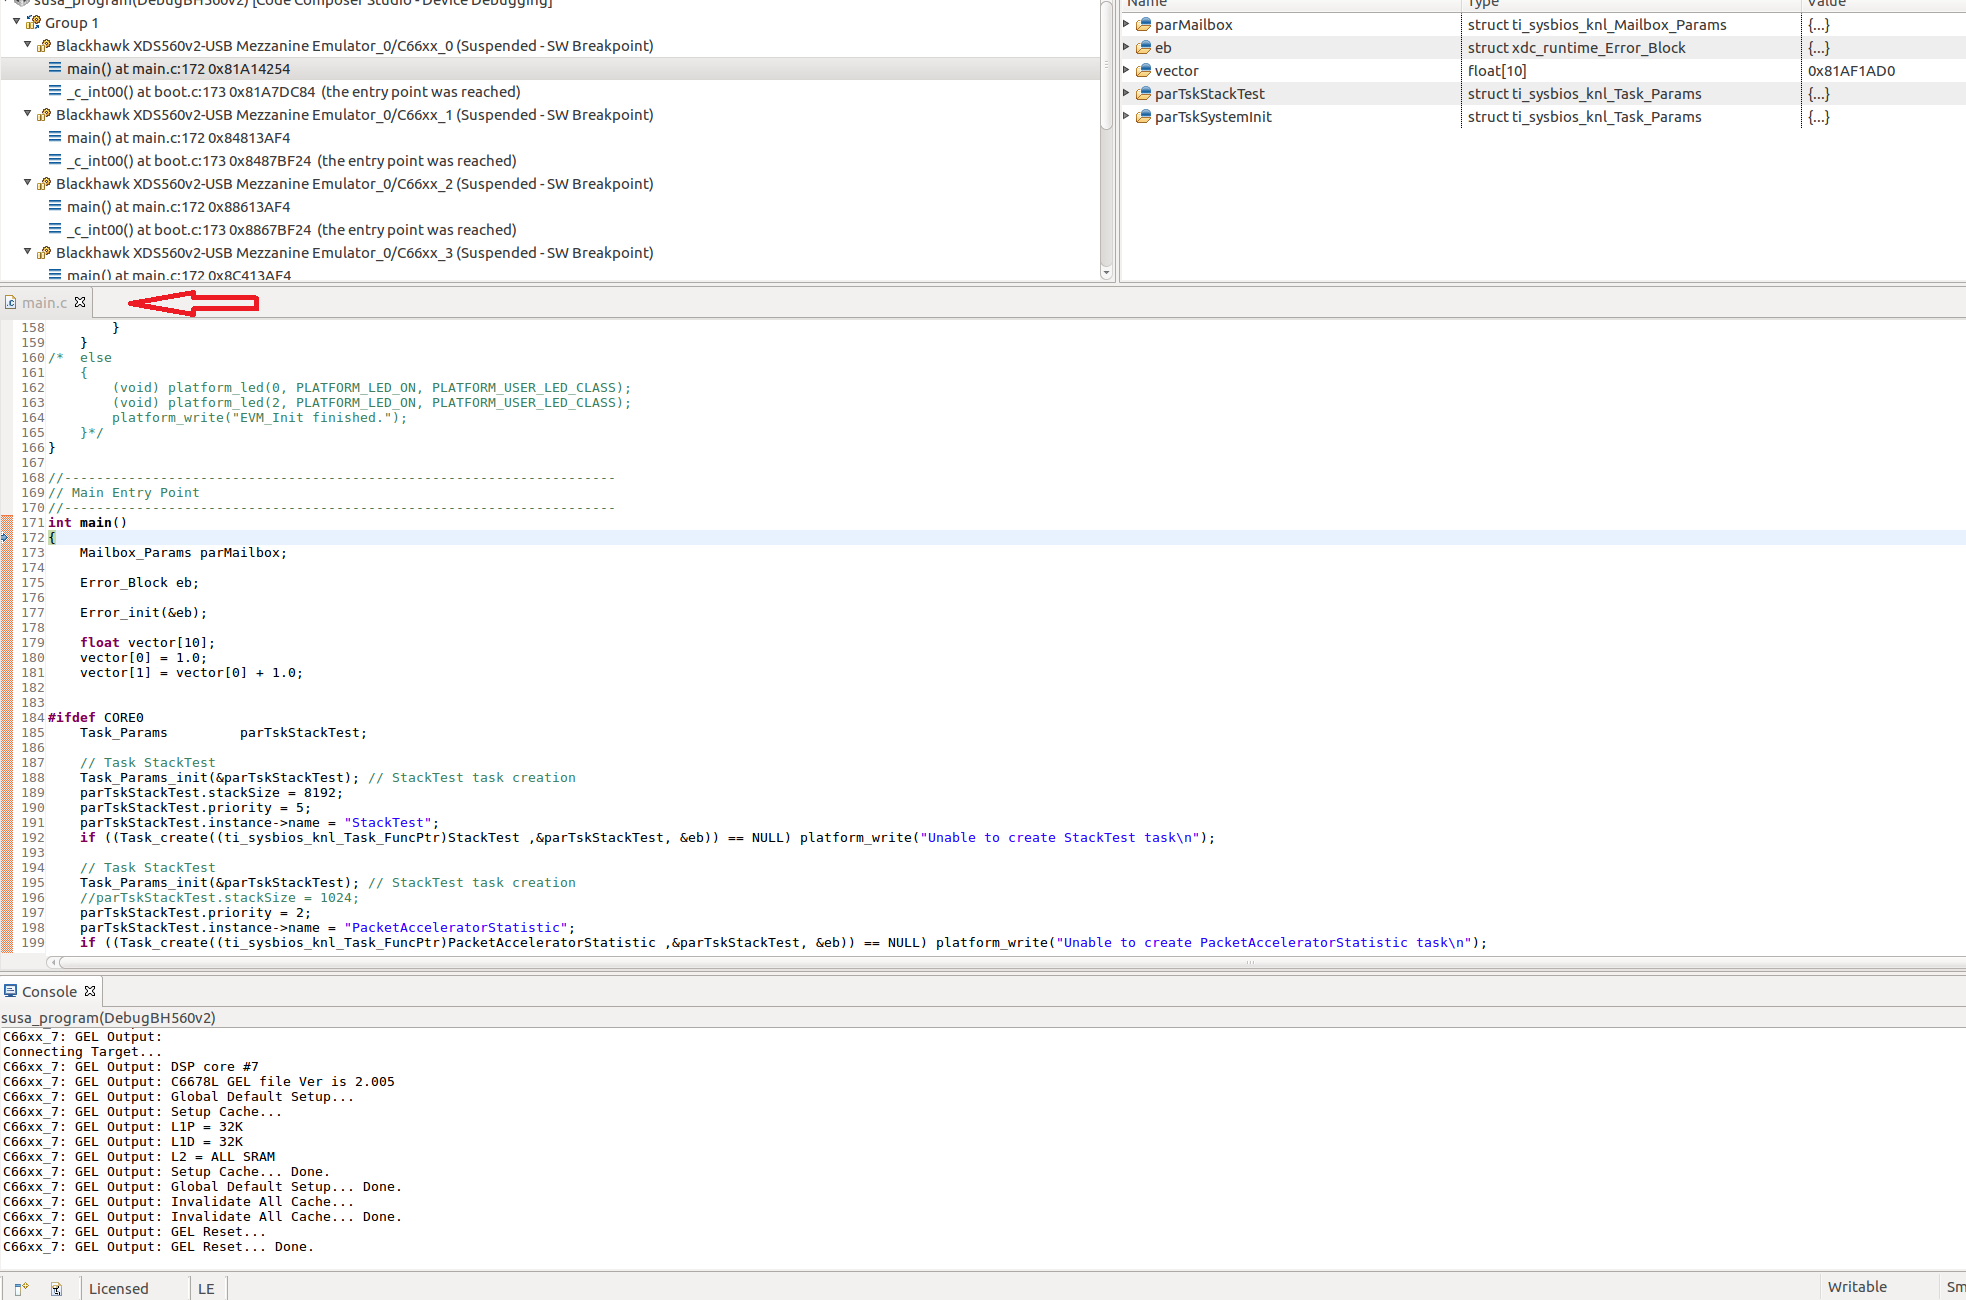
Task: Click the vector variable icon
Action: 1143,70
